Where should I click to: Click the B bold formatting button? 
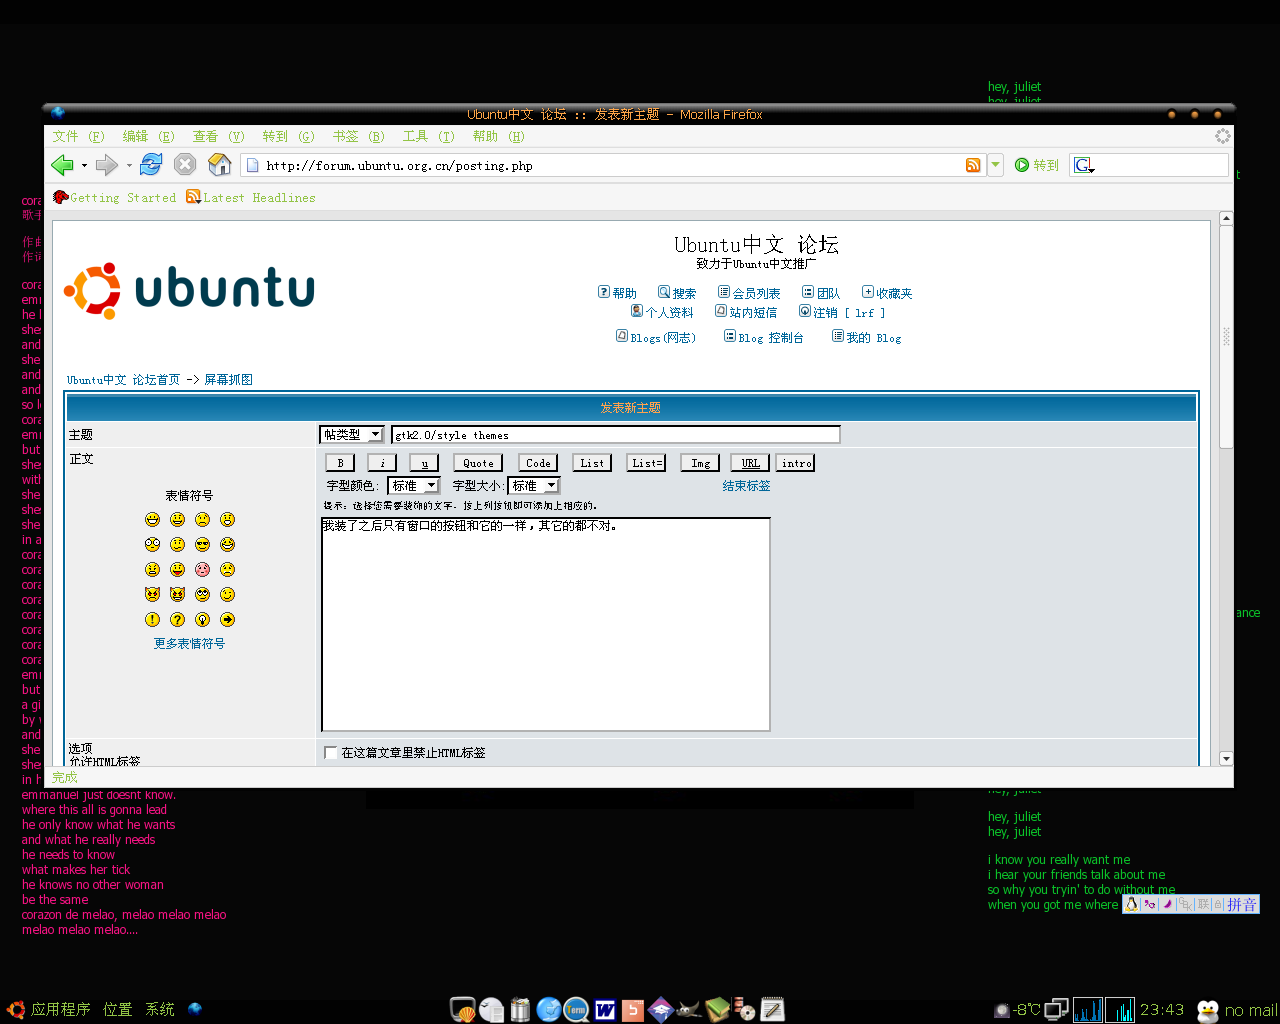pos(340,463)
